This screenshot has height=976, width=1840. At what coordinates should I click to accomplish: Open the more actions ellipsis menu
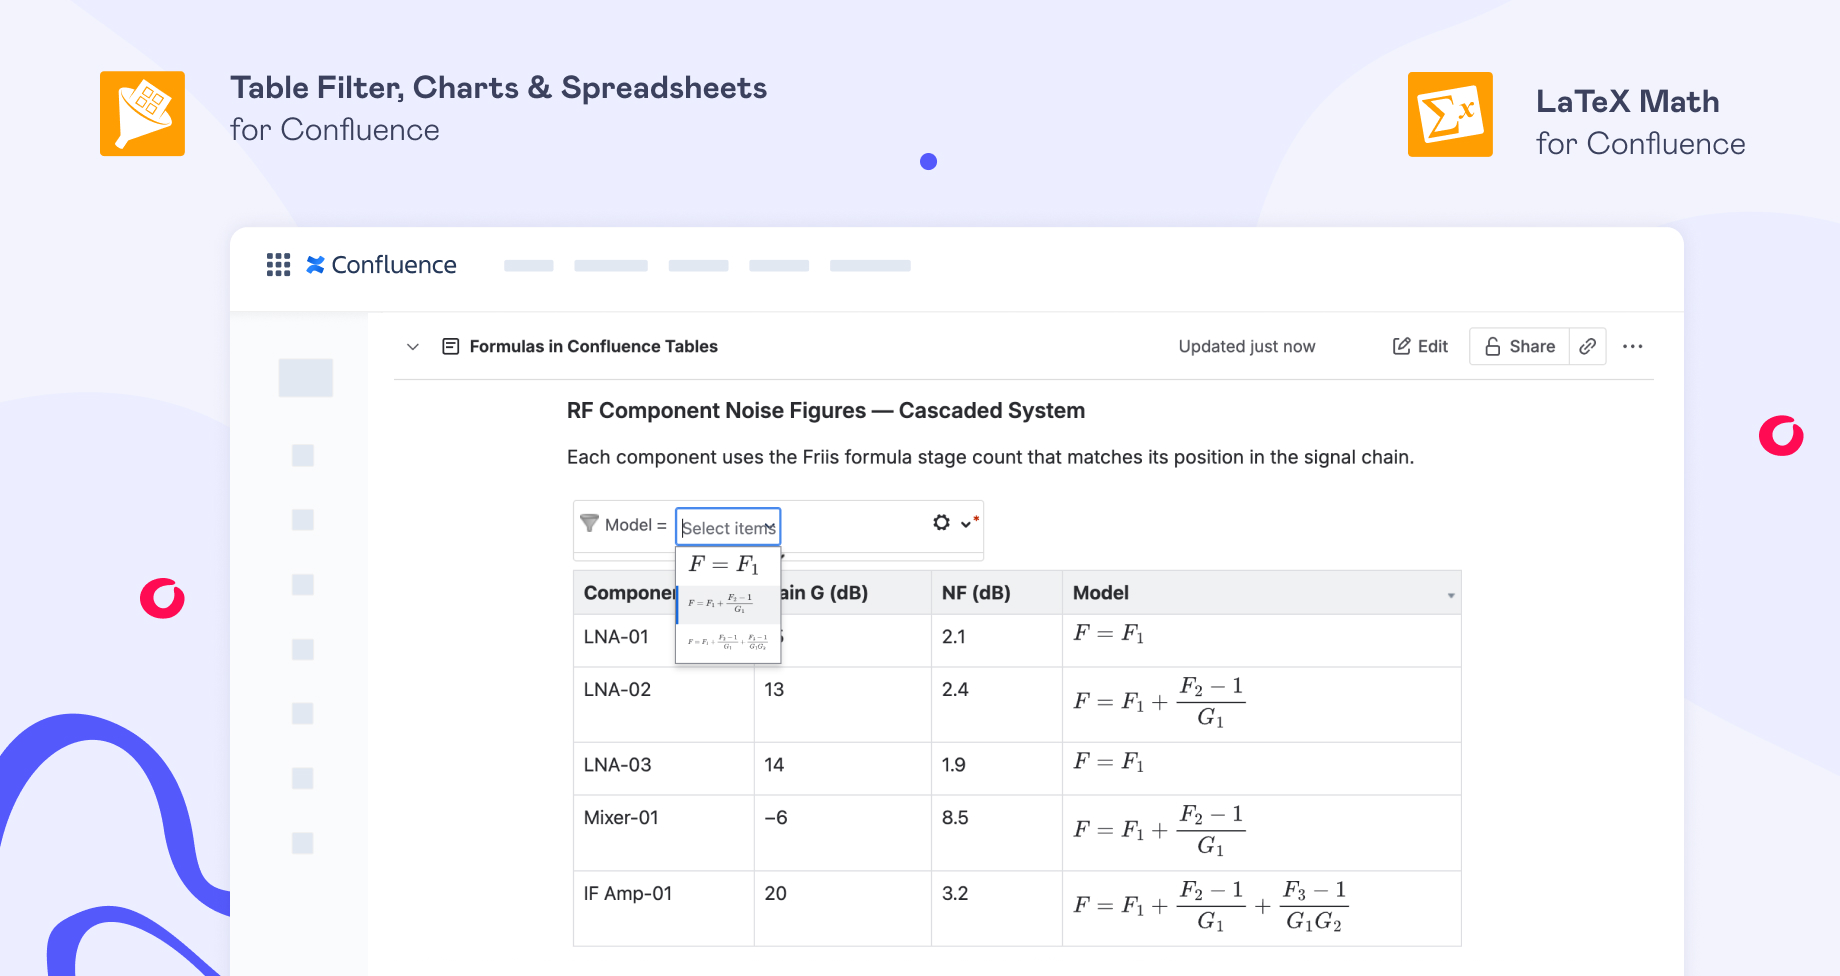coord(1633,346)
